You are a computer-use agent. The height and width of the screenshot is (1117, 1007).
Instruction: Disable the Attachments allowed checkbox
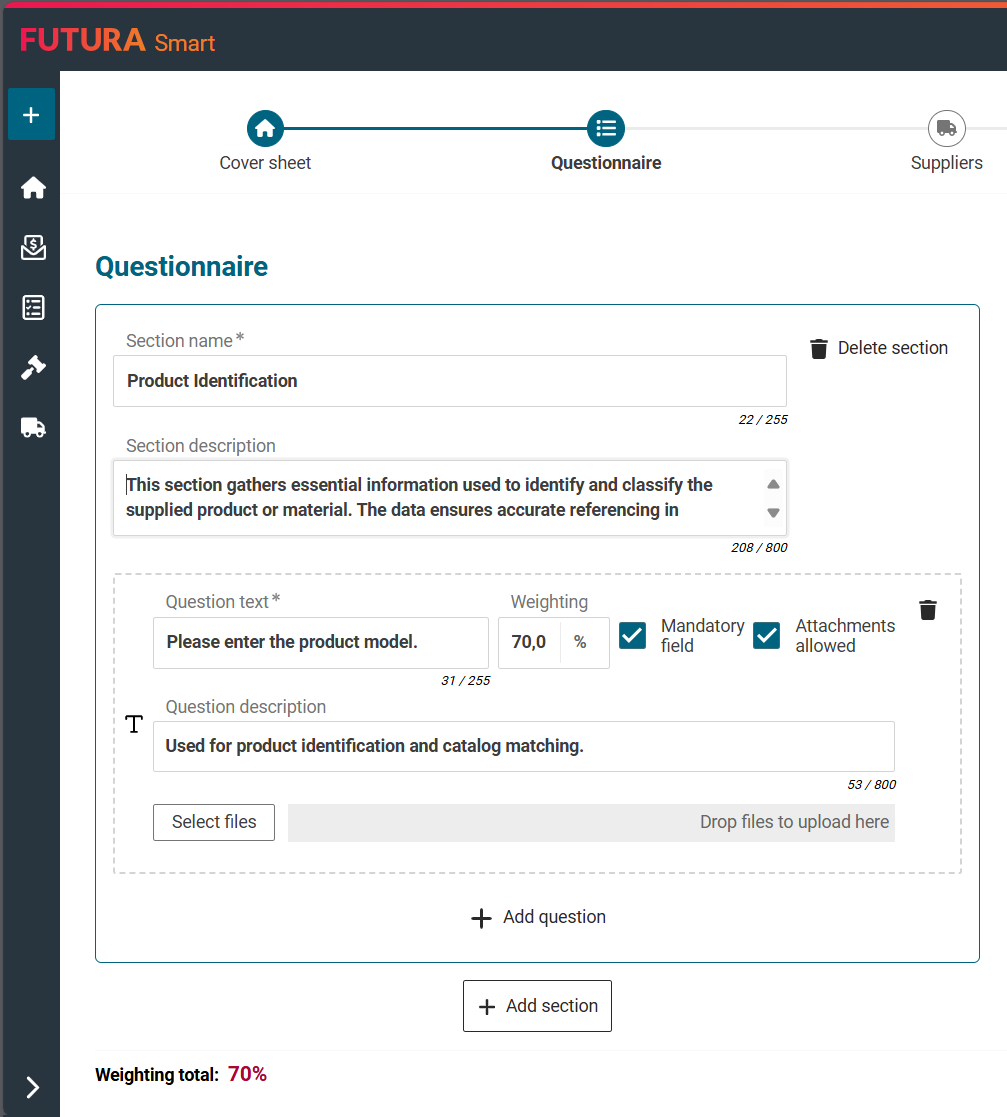766,636
